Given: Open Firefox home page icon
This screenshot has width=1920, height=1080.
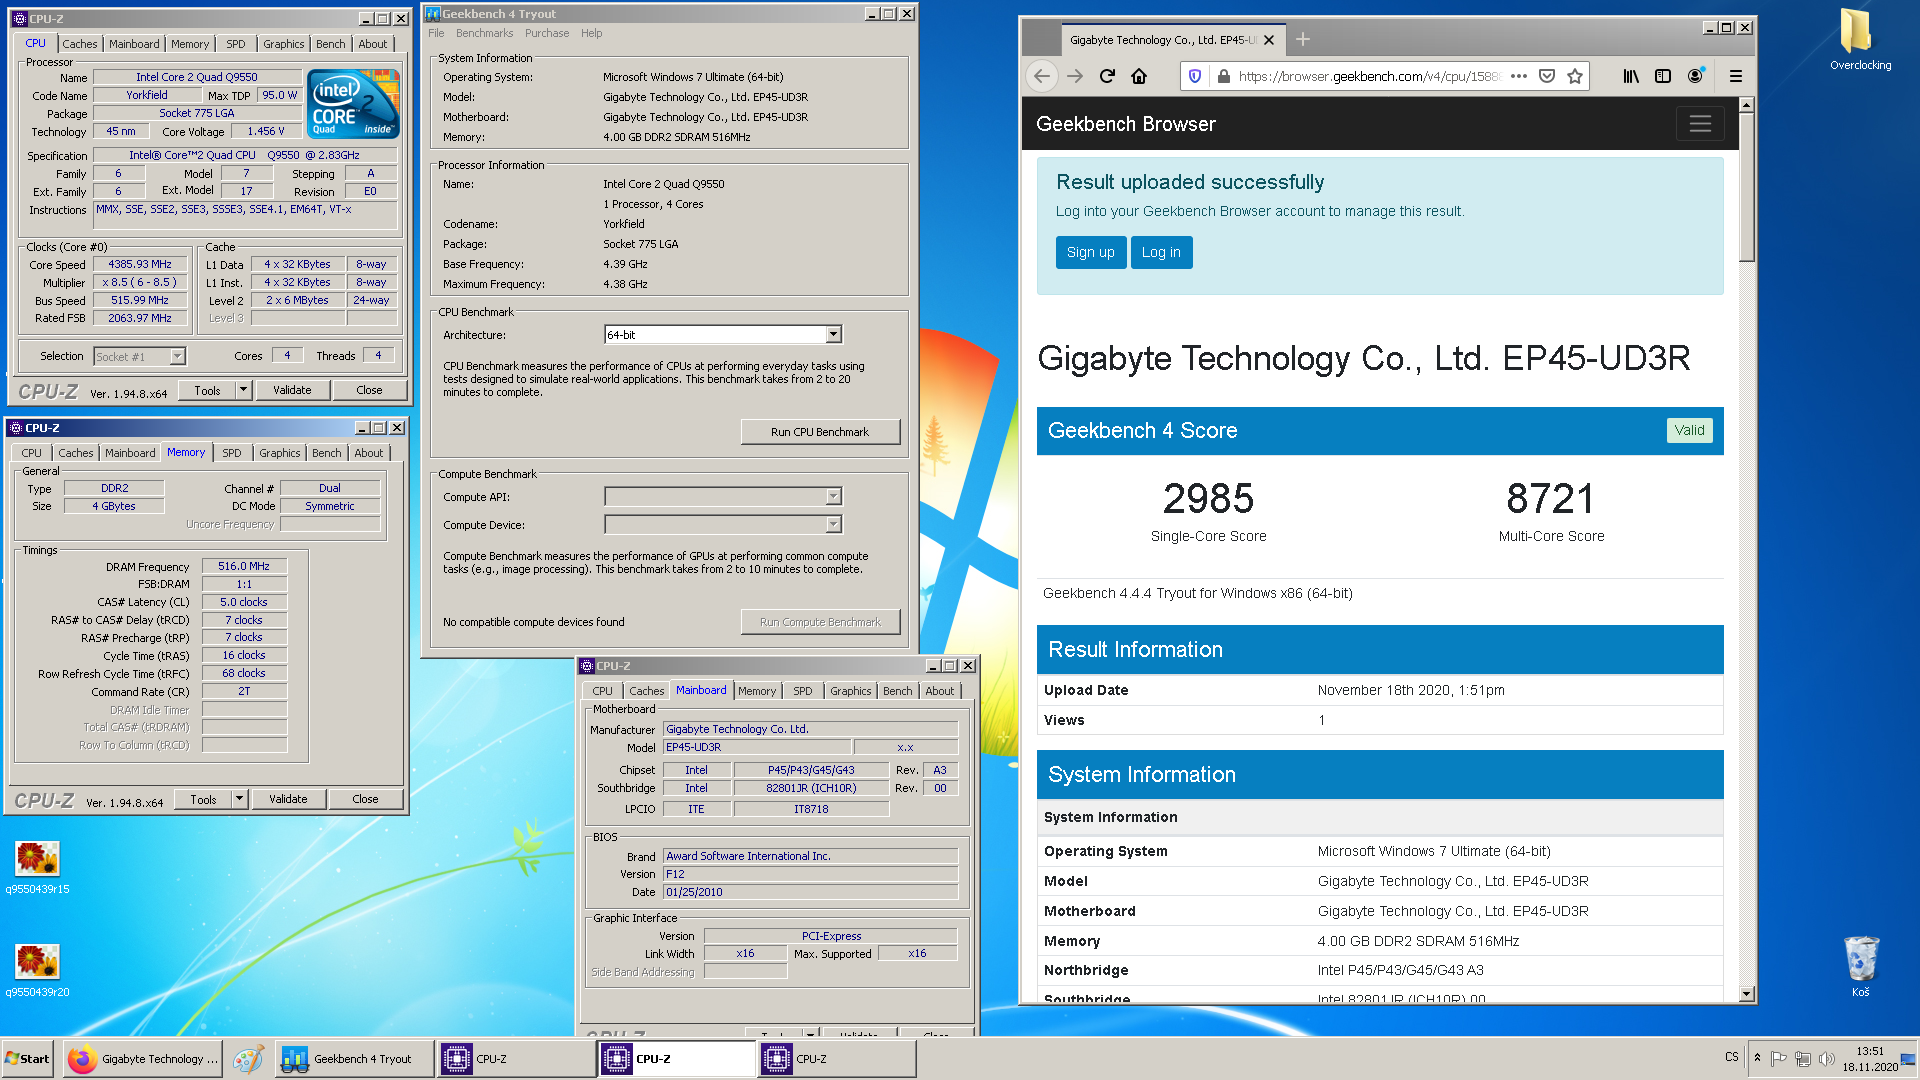Looking at the screenshot, I should 1139,76.
